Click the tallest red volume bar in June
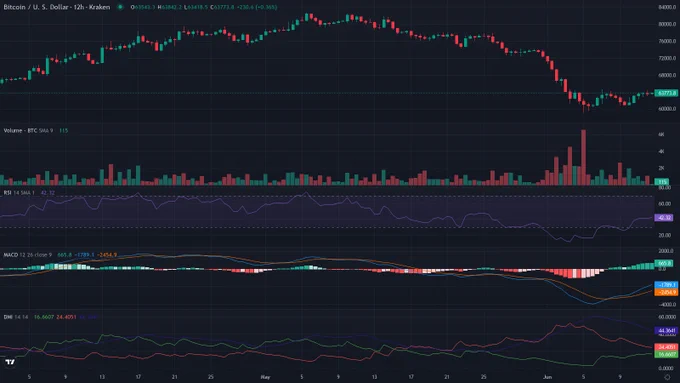 583,157
